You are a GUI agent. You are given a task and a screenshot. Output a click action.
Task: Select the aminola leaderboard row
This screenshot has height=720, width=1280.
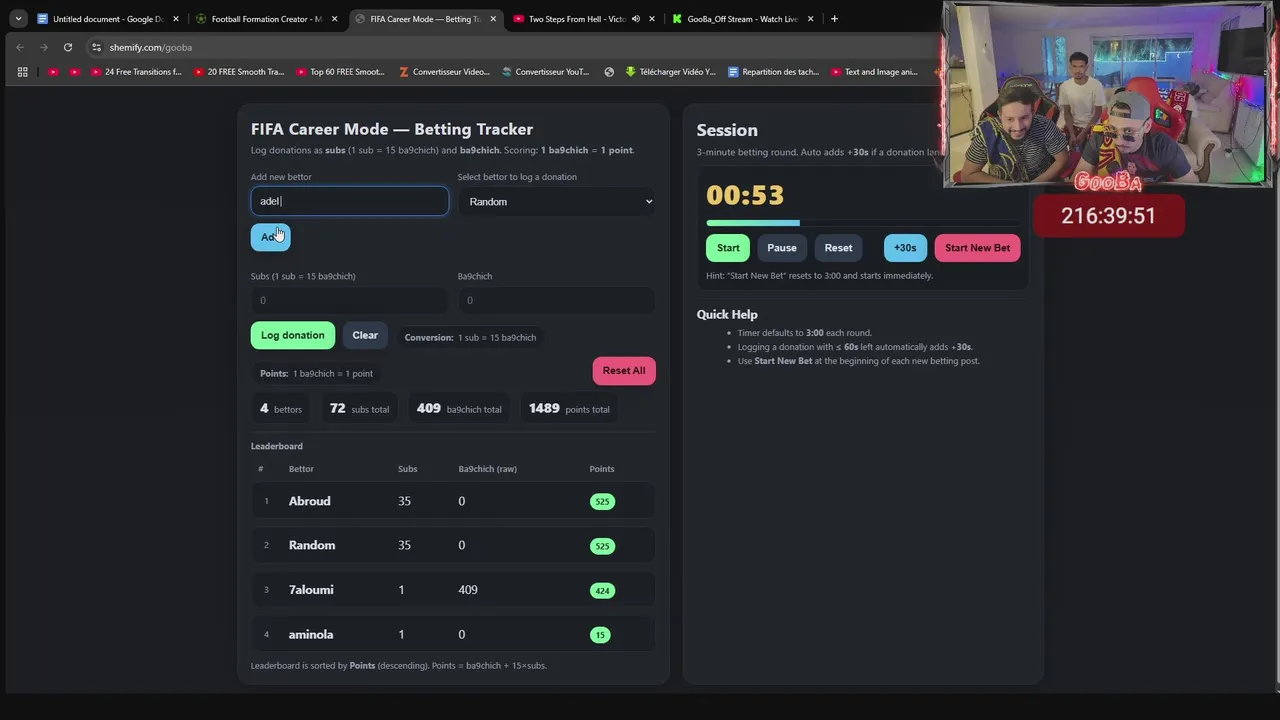453,634
